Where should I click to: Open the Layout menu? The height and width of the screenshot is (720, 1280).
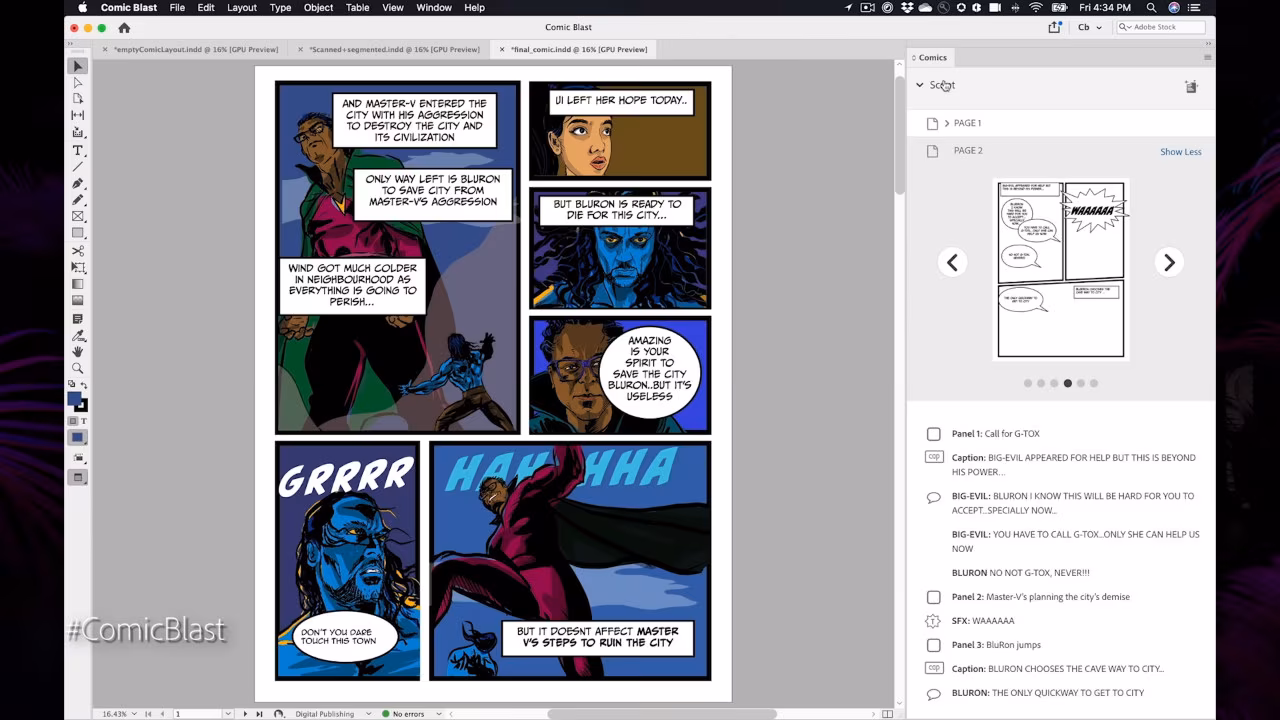(241, 8)
